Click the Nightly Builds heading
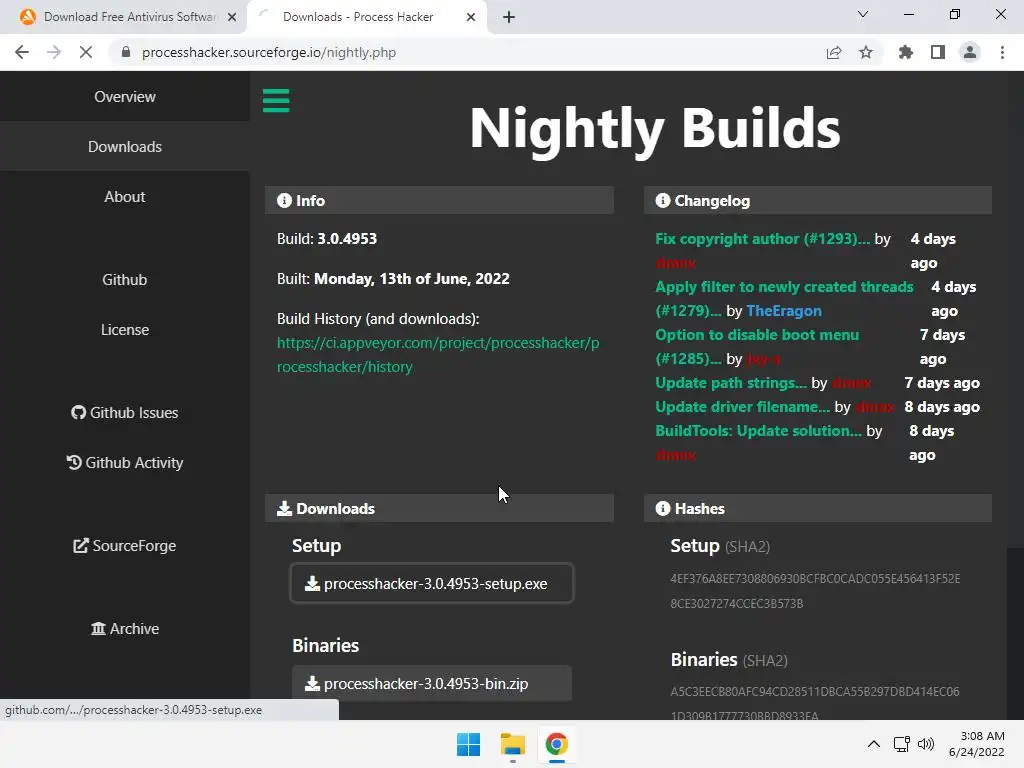Image resolution: width=1024 pixels, height=768 pixels. click(x=655, y=129)
